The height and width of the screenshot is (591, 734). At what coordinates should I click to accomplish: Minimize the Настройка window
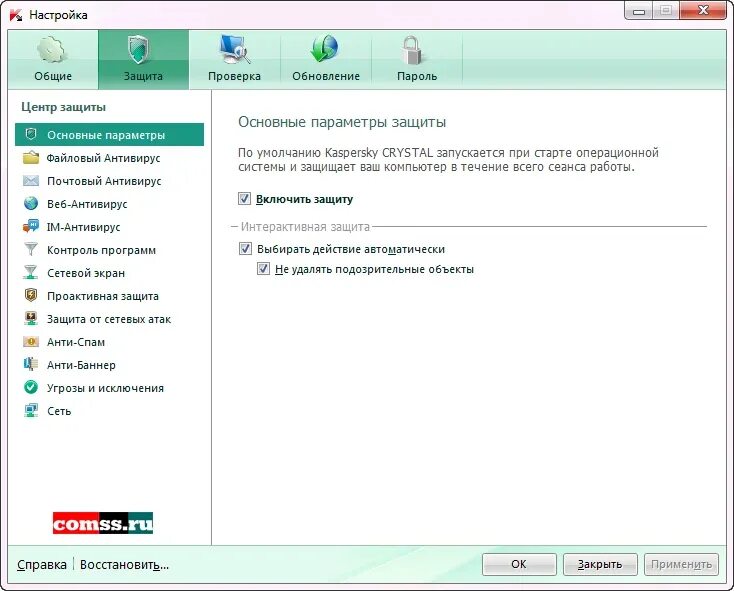pos(639,11)
